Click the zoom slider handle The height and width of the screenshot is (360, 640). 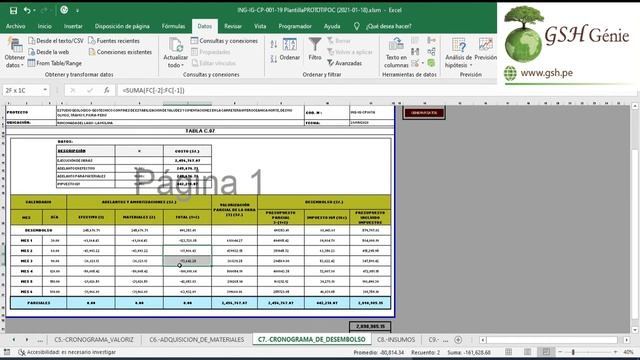(x=573, y=352)
